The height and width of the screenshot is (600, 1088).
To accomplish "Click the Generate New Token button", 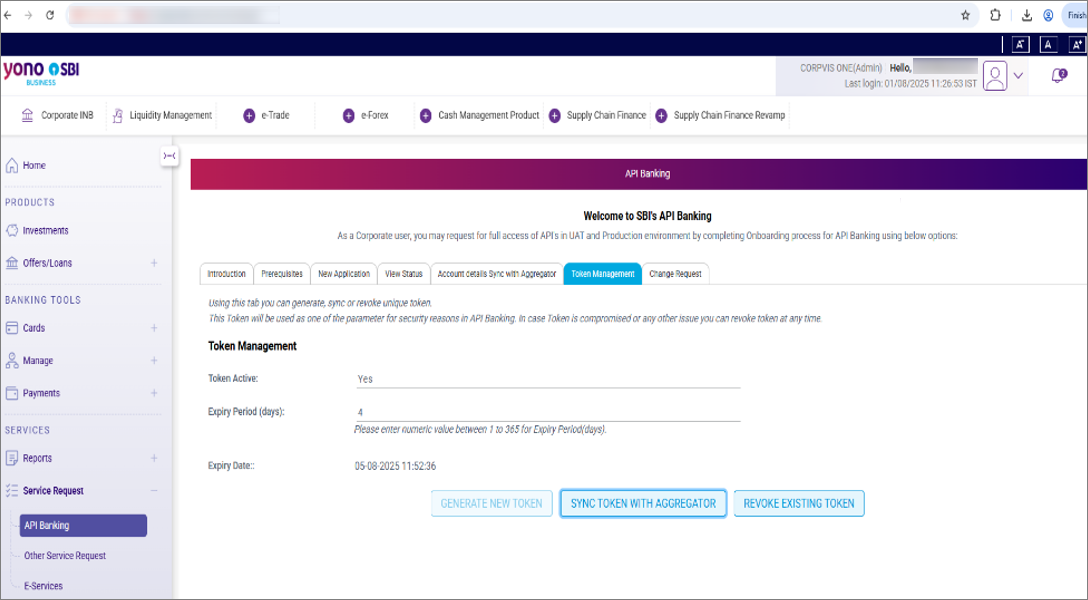I will (x=491, y=504).
